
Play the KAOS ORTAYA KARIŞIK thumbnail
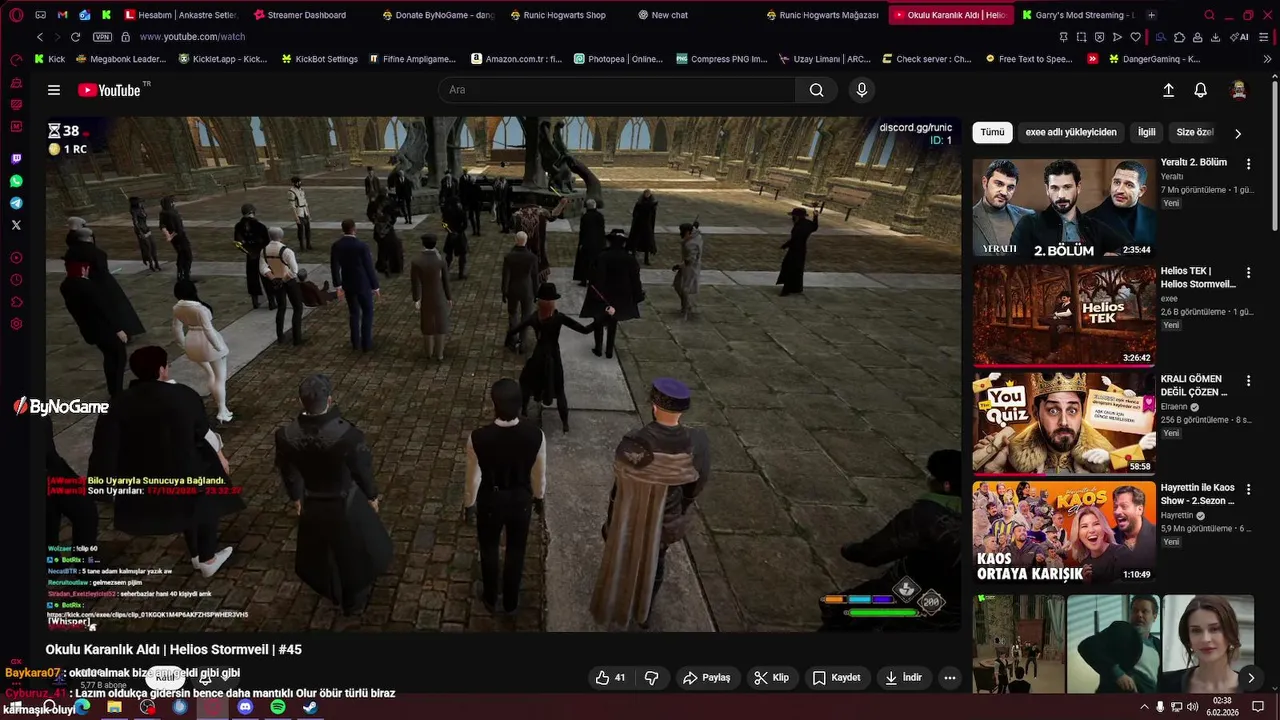coord(1064,533)
